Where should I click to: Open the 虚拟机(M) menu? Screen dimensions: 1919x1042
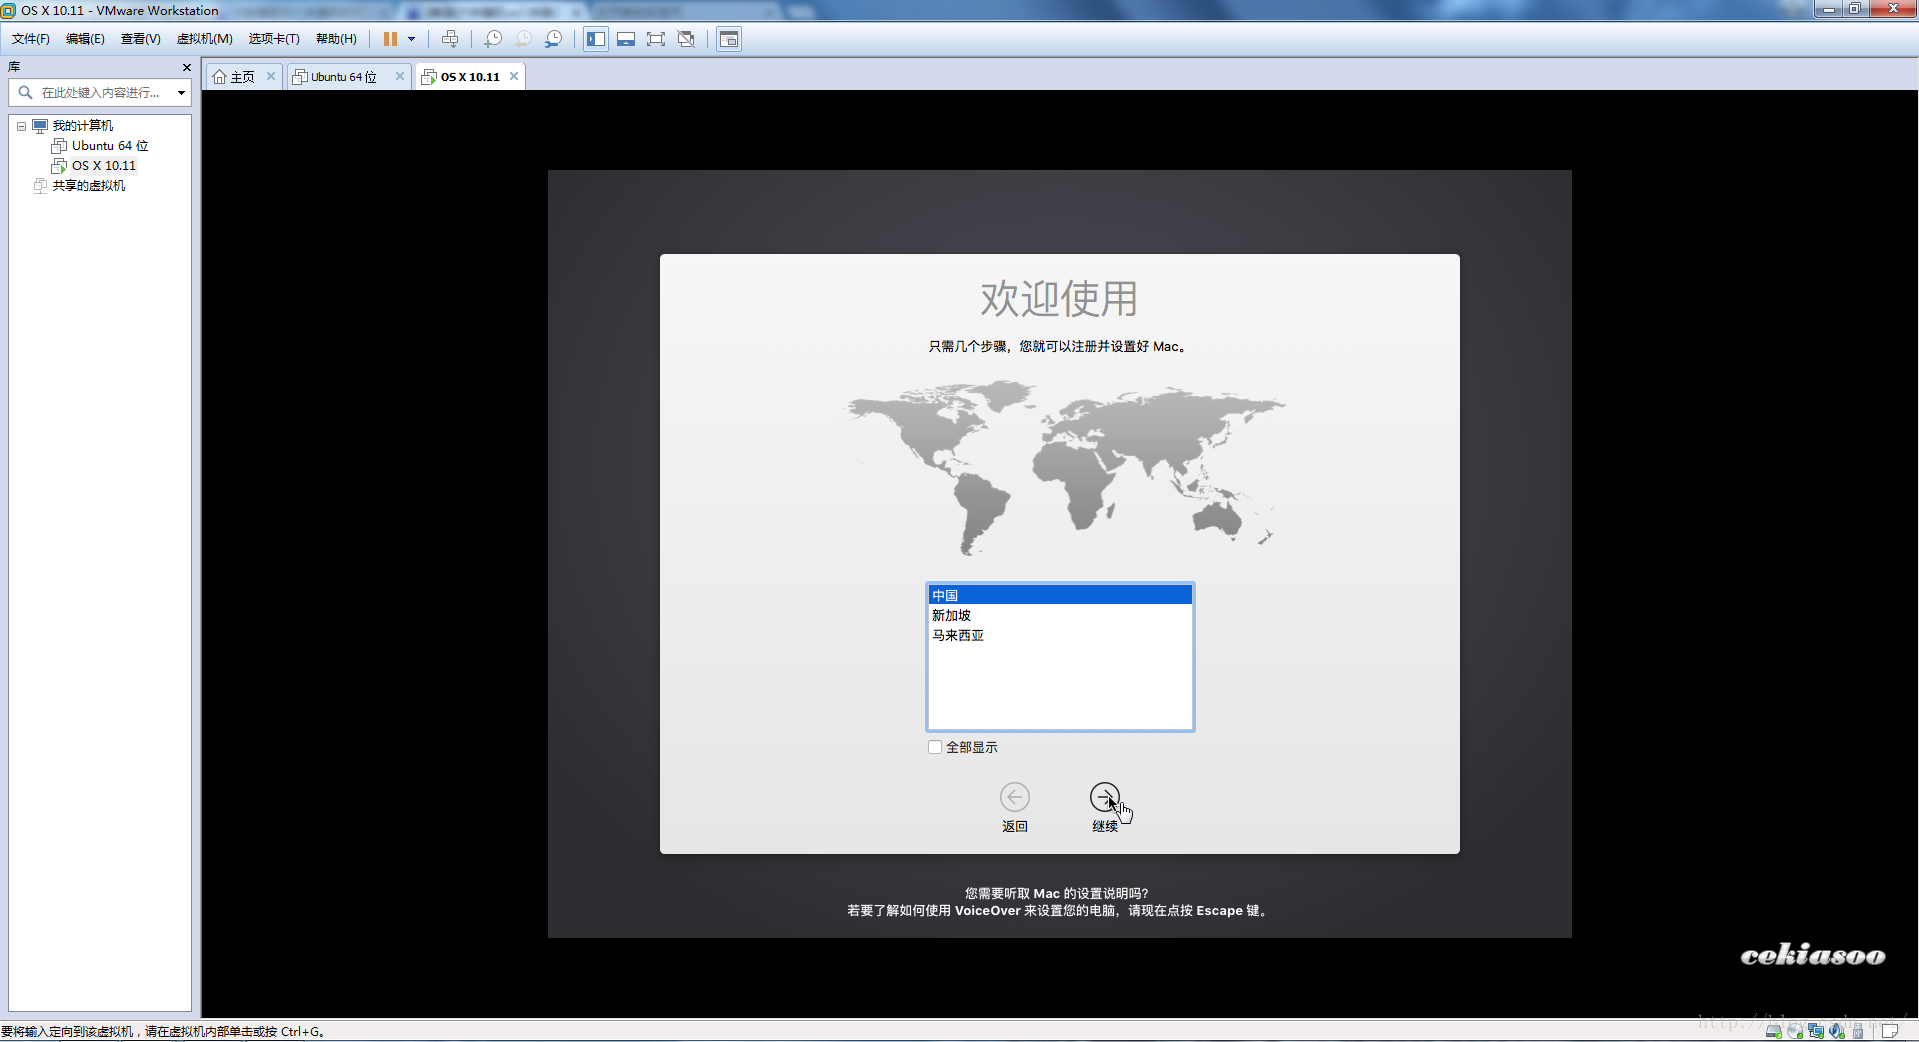204,39
